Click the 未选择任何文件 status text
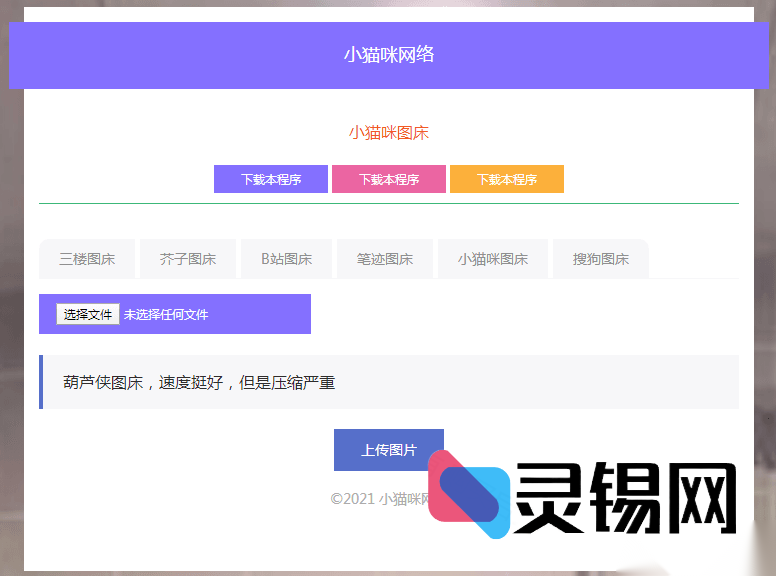Viewport: 776px width, 576px height. click(166, 315)
